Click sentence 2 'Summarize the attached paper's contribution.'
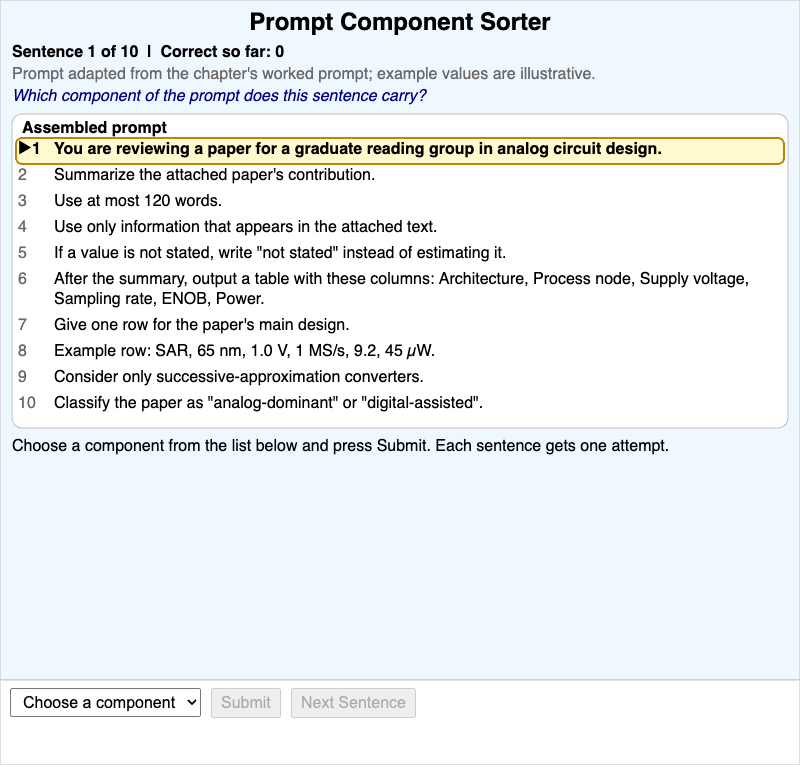The height and width of the screenshot is (767, 800). point(214,175)
